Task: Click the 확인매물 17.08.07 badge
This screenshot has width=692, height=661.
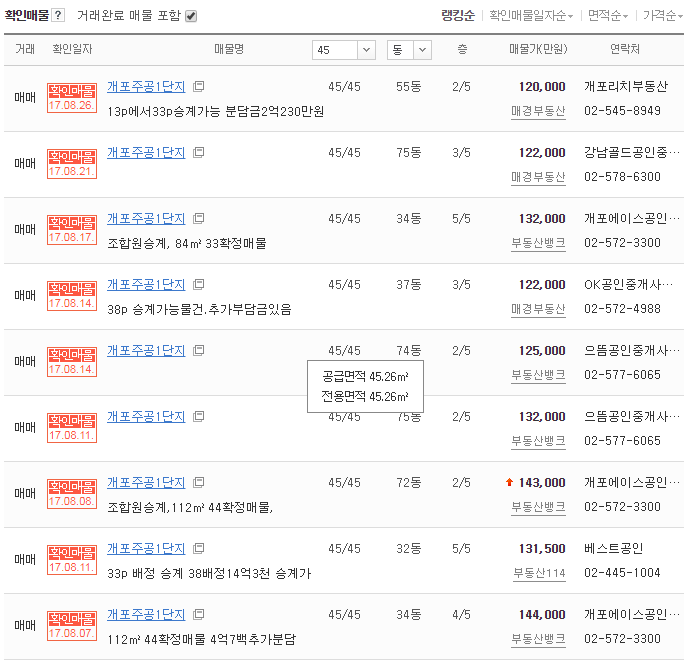Action: click(72, 626)
